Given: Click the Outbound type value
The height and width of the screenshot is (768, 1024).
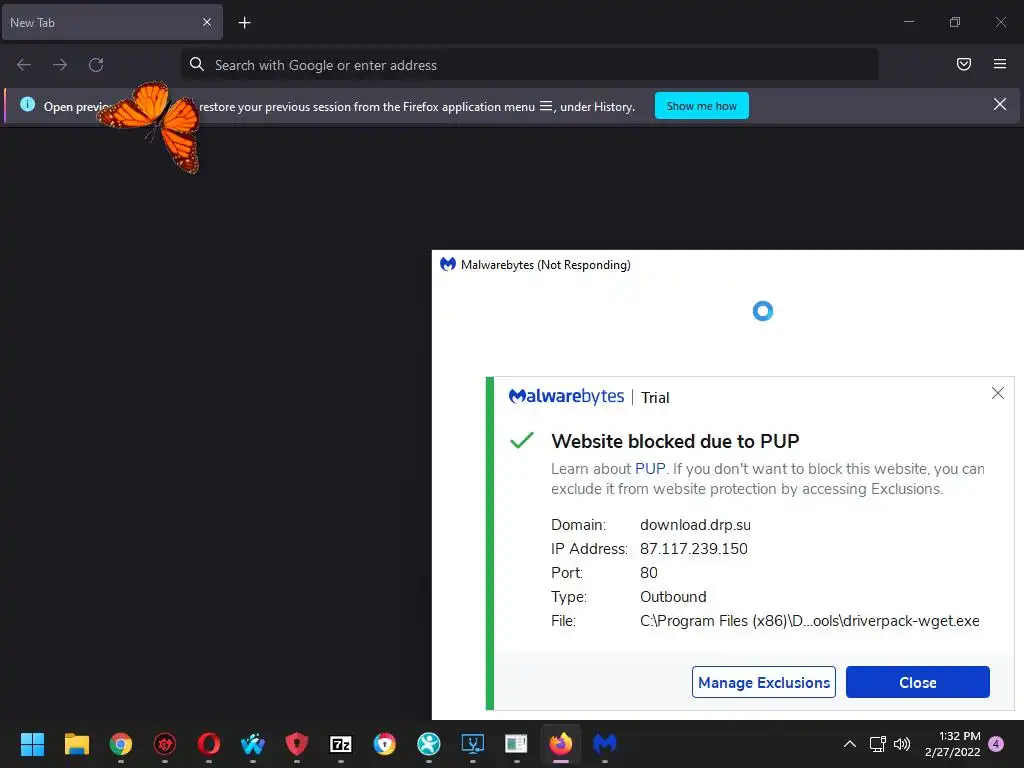Looking at the screenshot, I should tap(673, 597).
